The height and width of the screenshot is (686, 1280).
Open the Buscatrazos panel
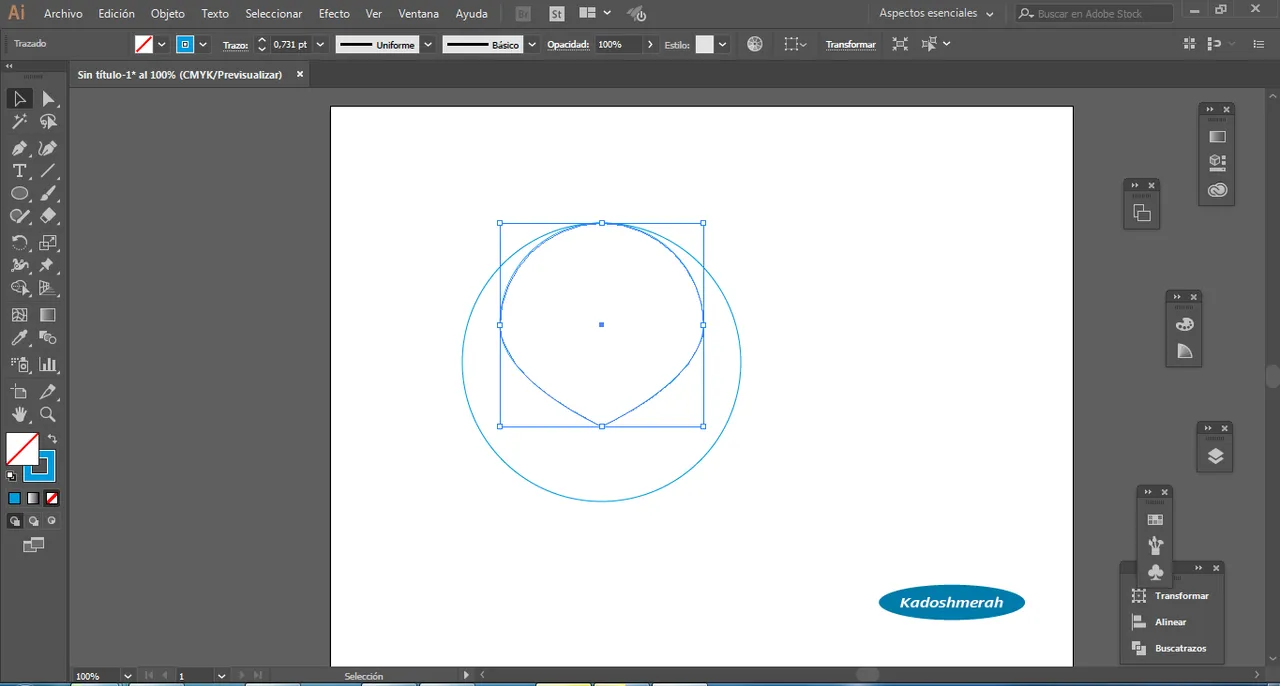pyautogui.click(x=1180, y=648)
